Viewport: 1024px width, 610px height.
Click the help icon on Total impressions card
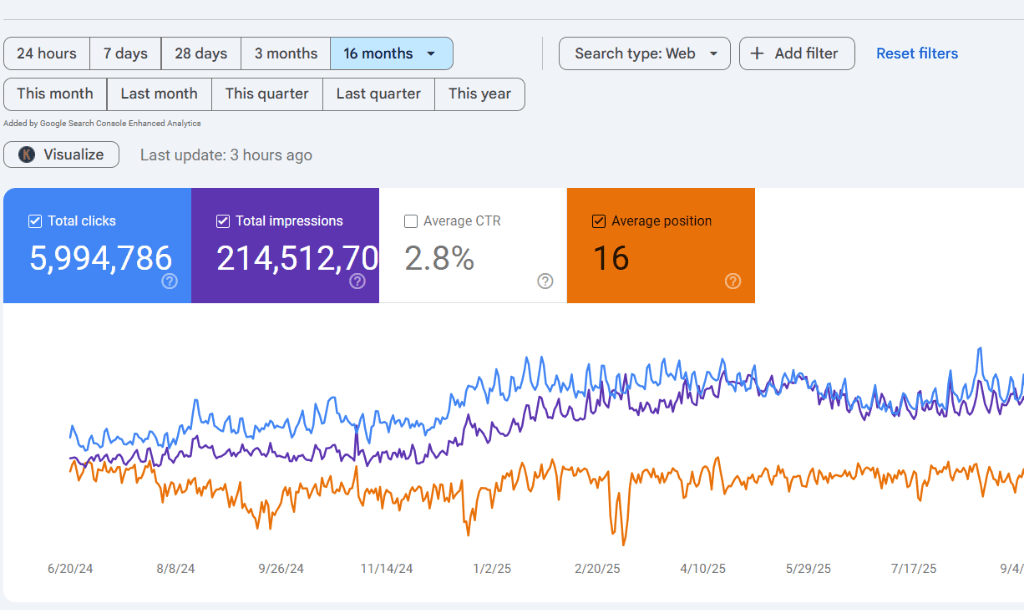(357, 282)
